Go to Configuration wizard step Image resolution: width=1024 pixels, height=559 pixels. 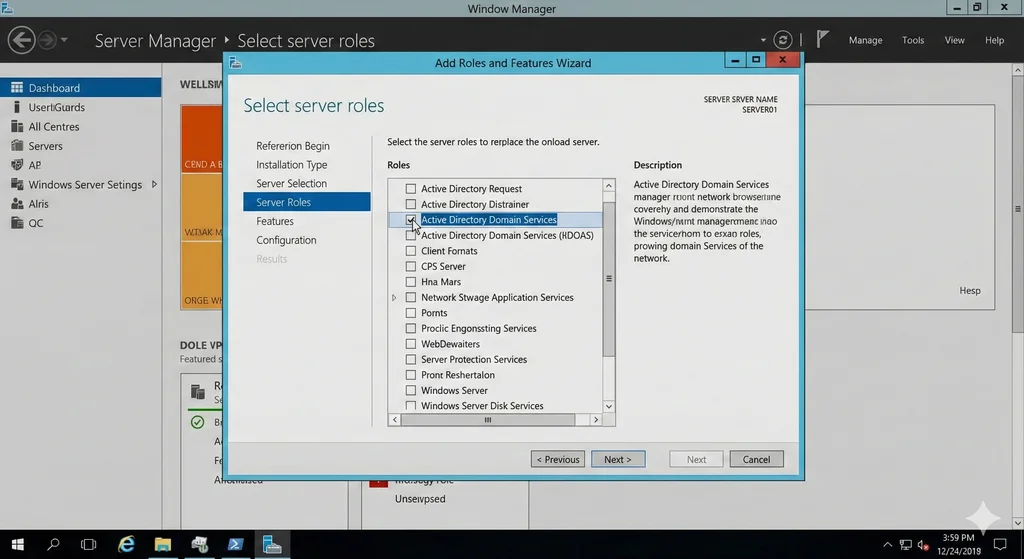click(x=286, y=240)
